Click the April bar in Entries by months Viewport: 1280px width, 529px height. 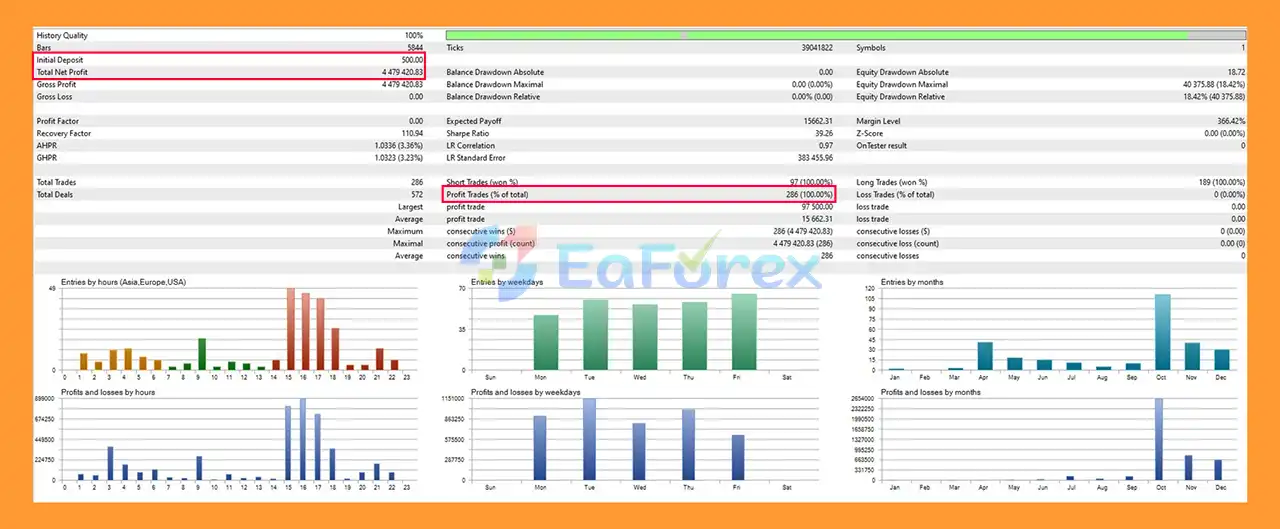[985, 356]
